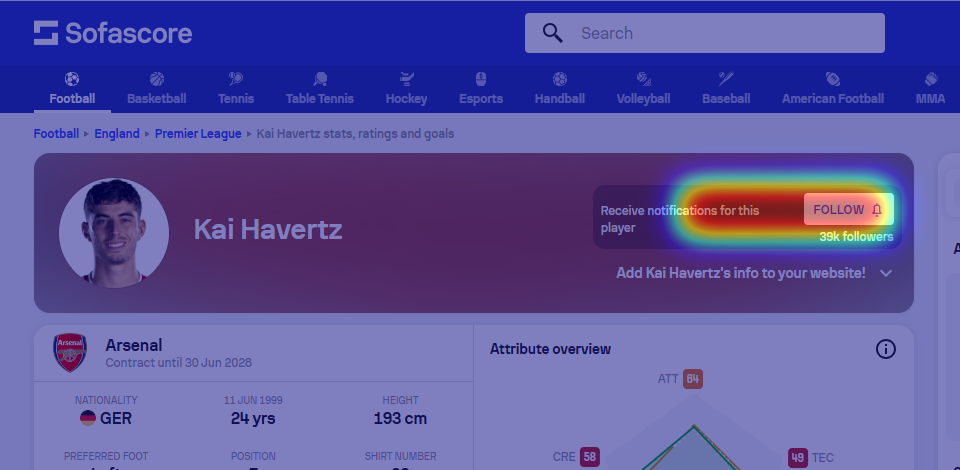
Task: Select the American Football icon
Action: [833, 79]
